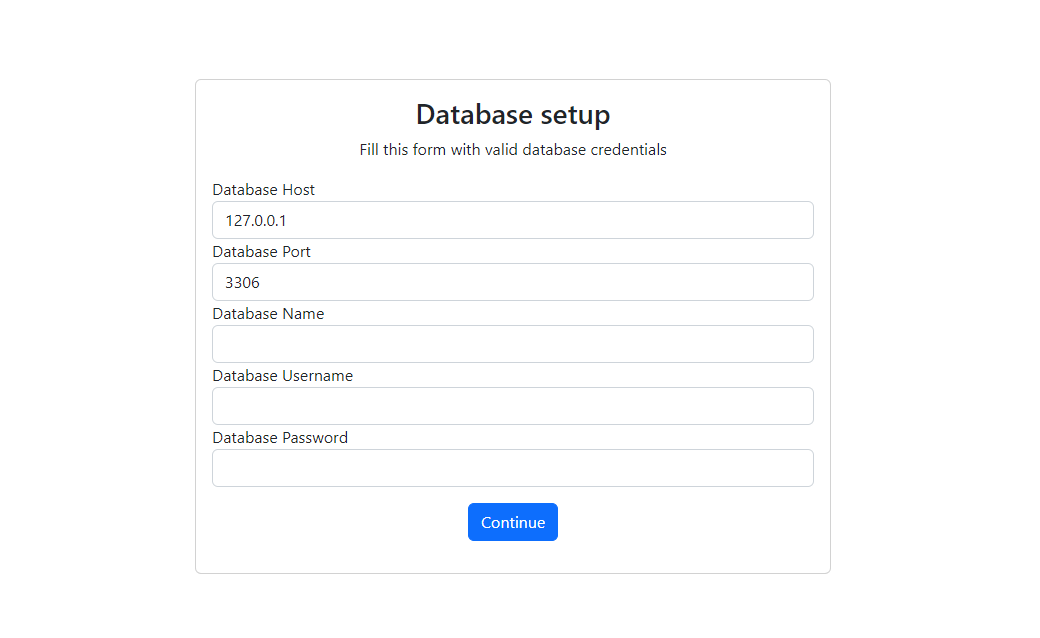Click the port number 3306 text
The width and height of the screenshot is (1040, 638).
[242, 282]
